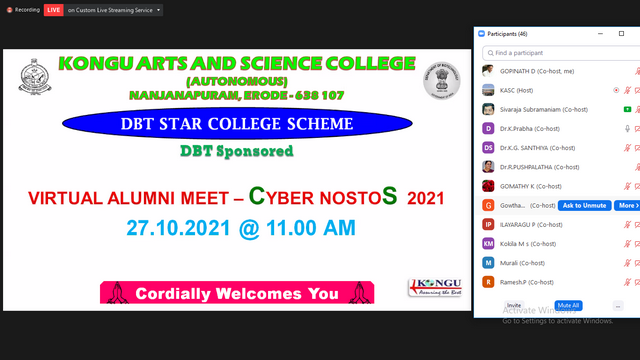The image size is (640, 360).
Task: Click green screen-share icon beside Sivaraja Subramaniam
Action: click(x=627, y=109)
